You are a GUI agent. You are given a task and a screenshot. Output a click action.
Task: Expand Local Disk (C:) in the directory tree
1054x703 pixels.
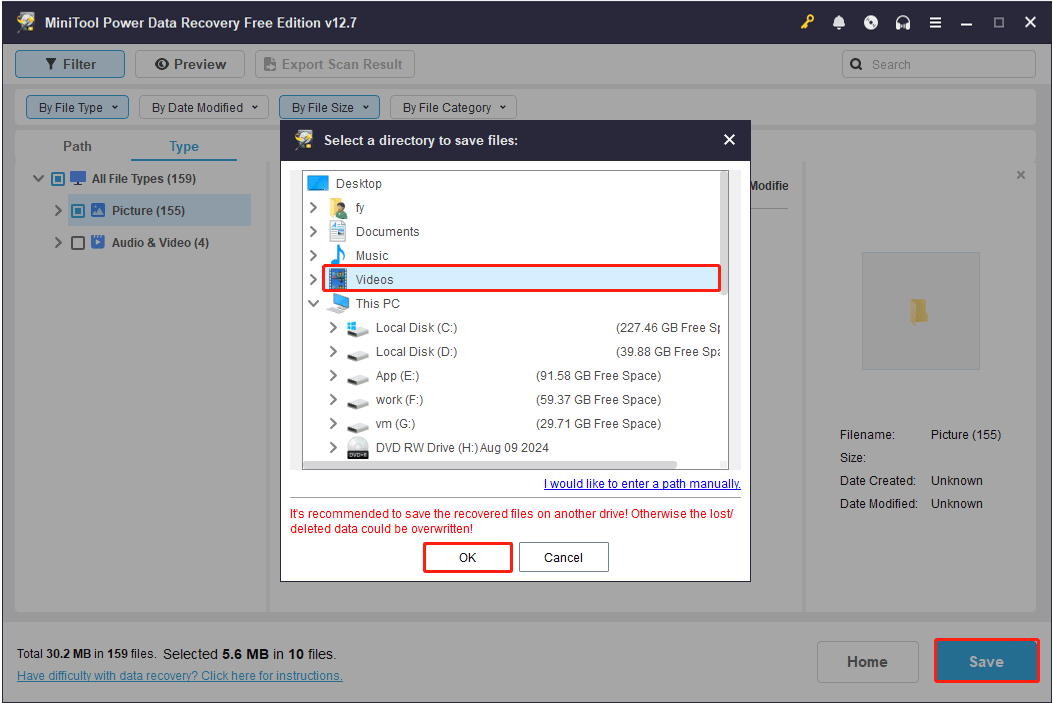(x=332, y=327)
